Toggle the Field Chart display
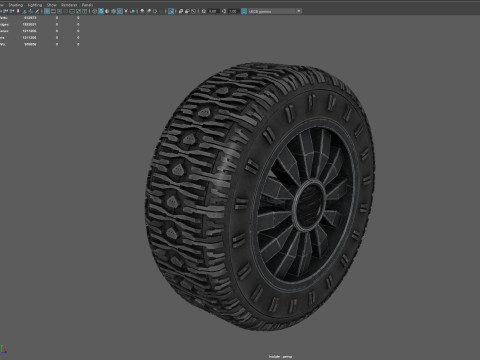Viewport: 480px width, 360px height. click(x=72, y=11)
